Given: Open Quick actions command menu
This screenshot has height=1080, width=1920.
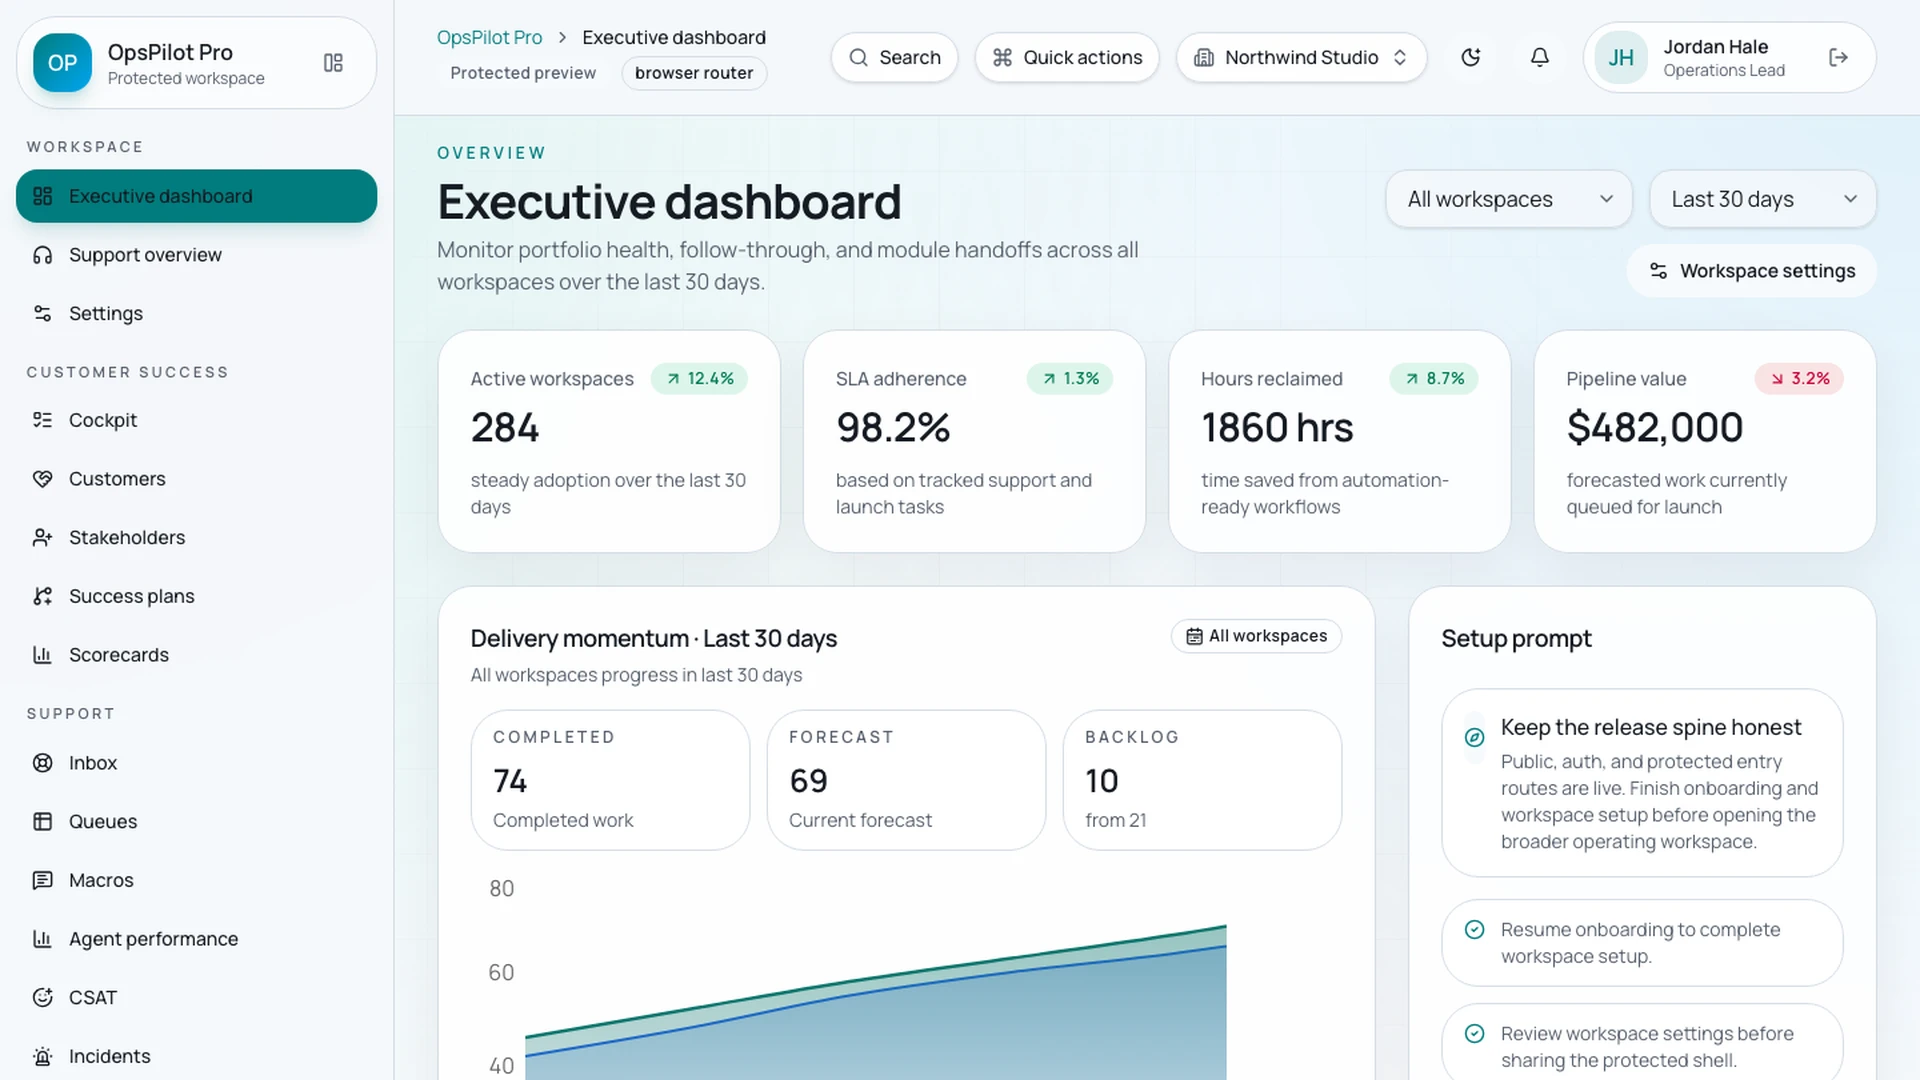Looking at the screenshot, I should [x=1067, y=57].
